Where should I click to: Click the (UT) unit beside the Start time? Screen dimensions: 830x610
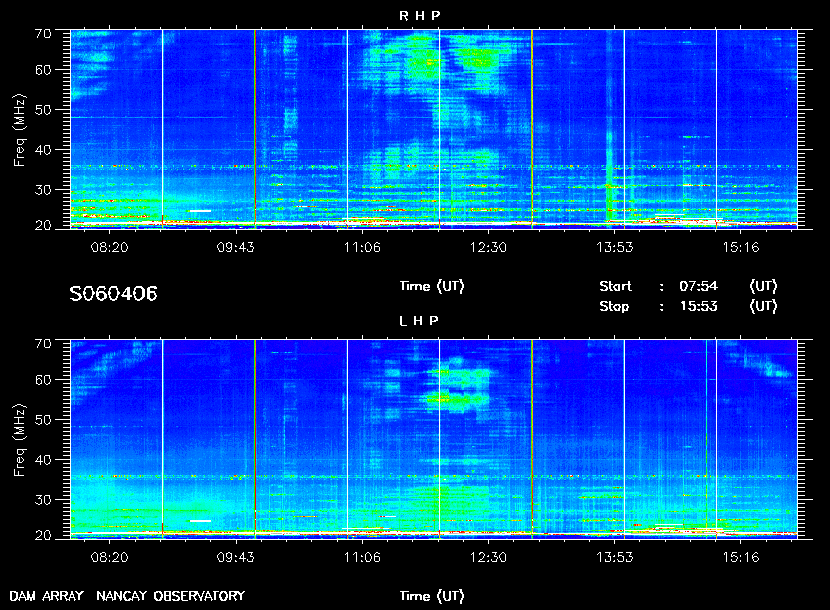[763, 286]
